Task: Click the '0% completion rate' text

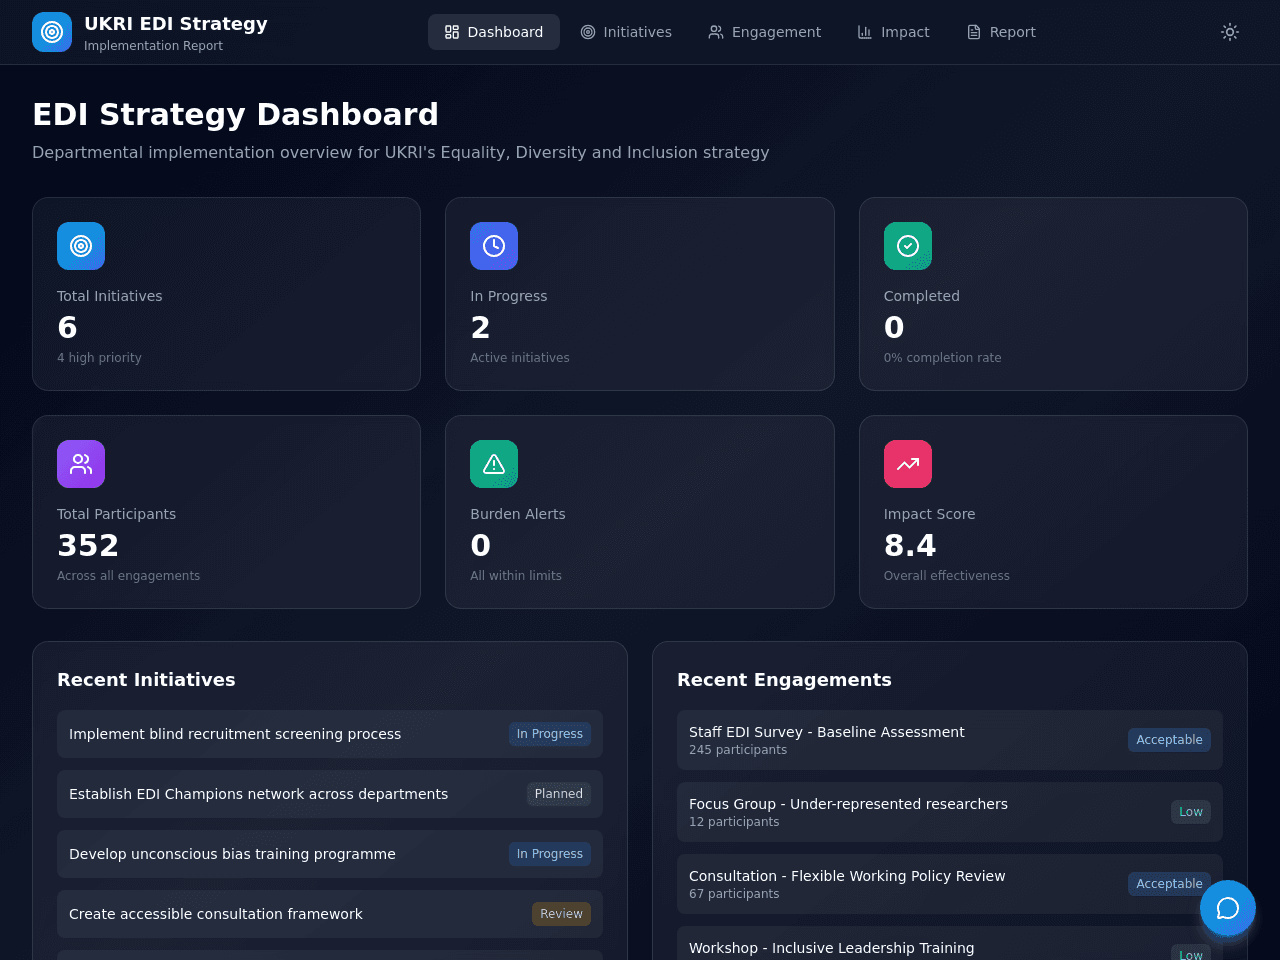Action: pos(942,358)
